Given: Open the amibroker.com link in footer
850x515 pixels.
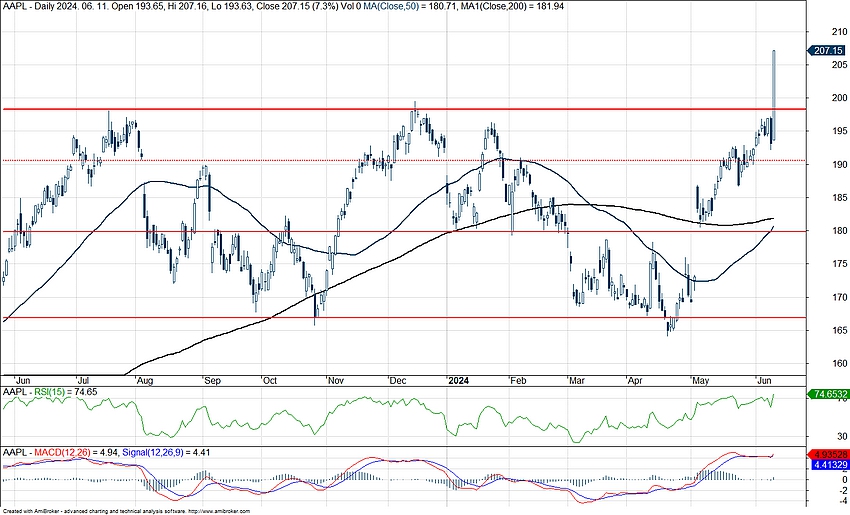Looking at the screenshot, I should tap(218, 511).
